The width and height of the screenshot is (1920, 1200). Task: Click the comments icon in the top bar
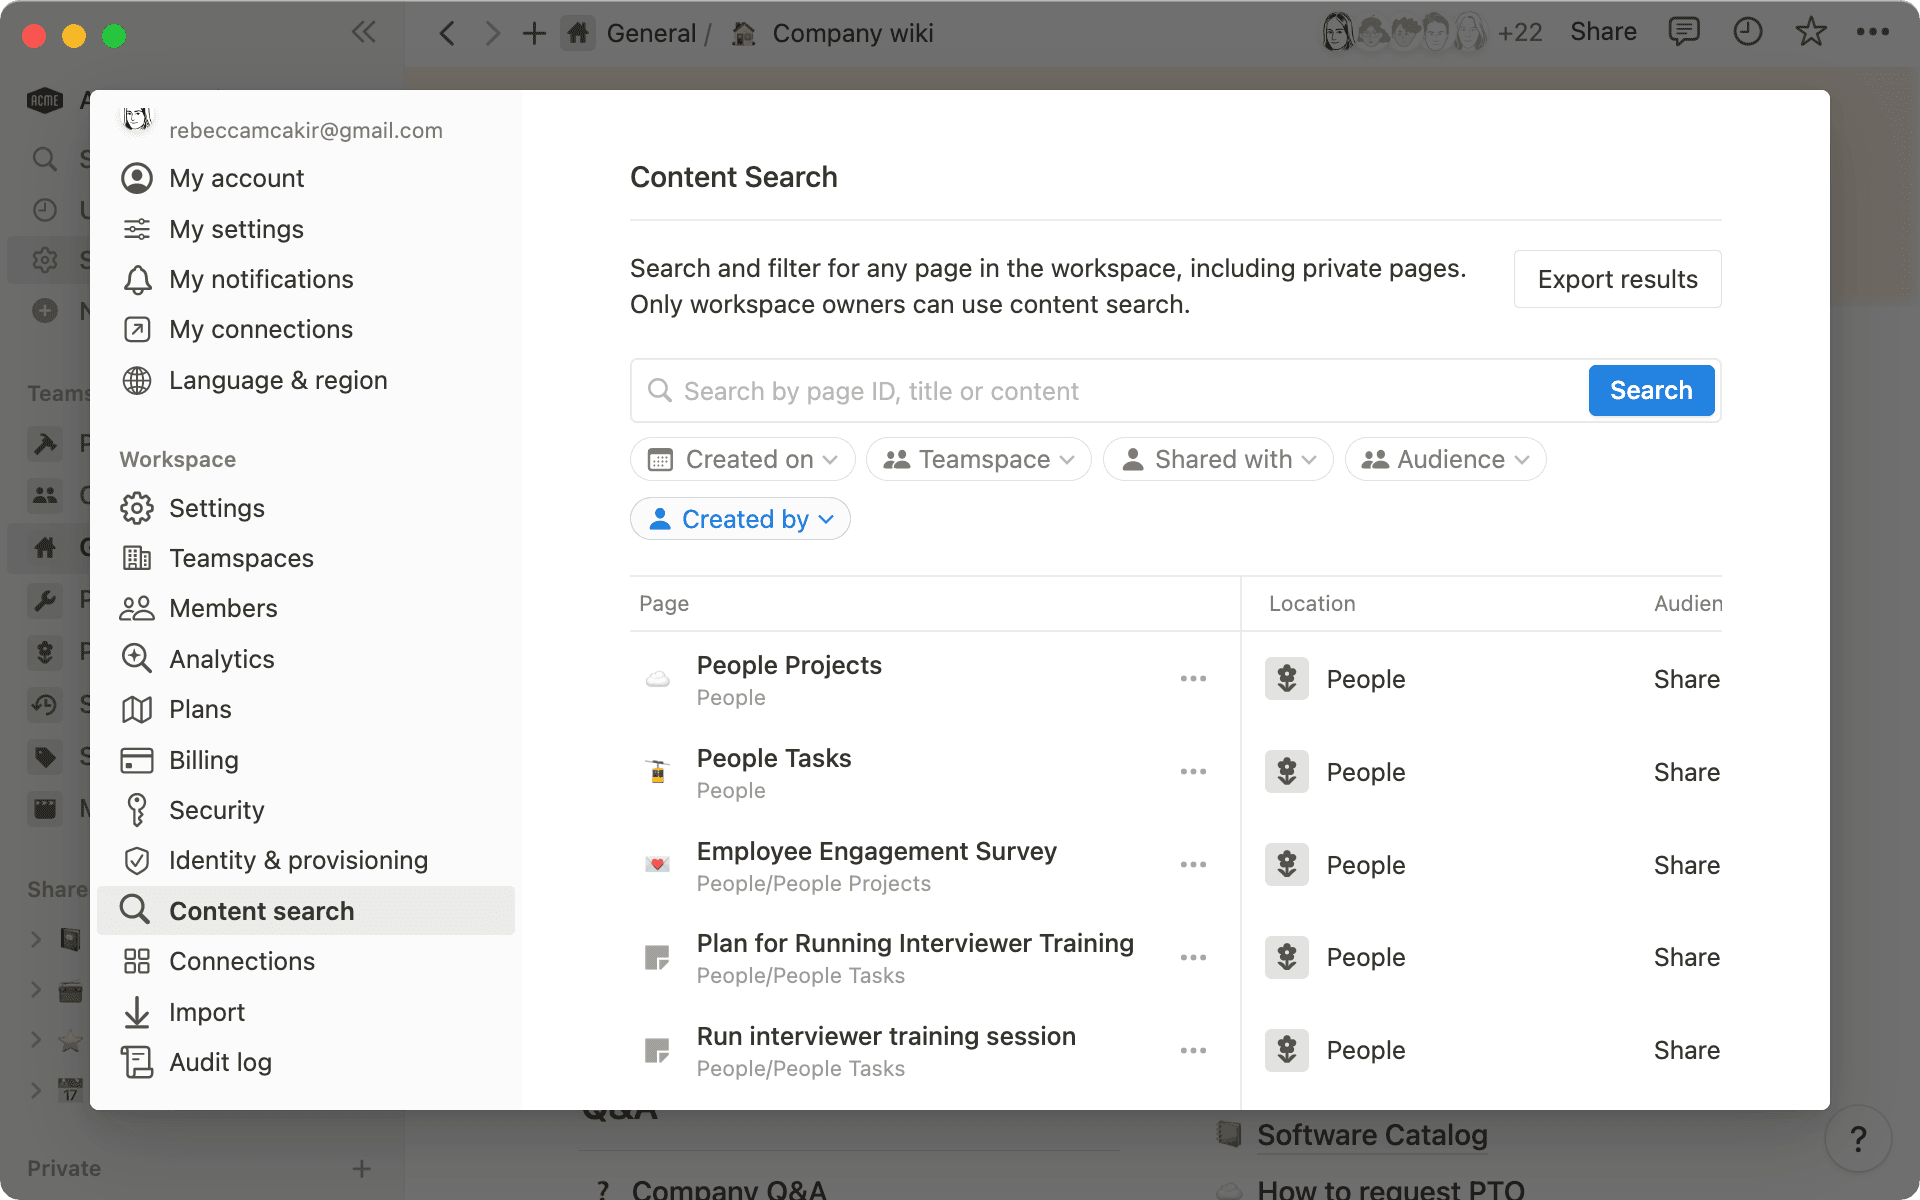pos(1684,31)
